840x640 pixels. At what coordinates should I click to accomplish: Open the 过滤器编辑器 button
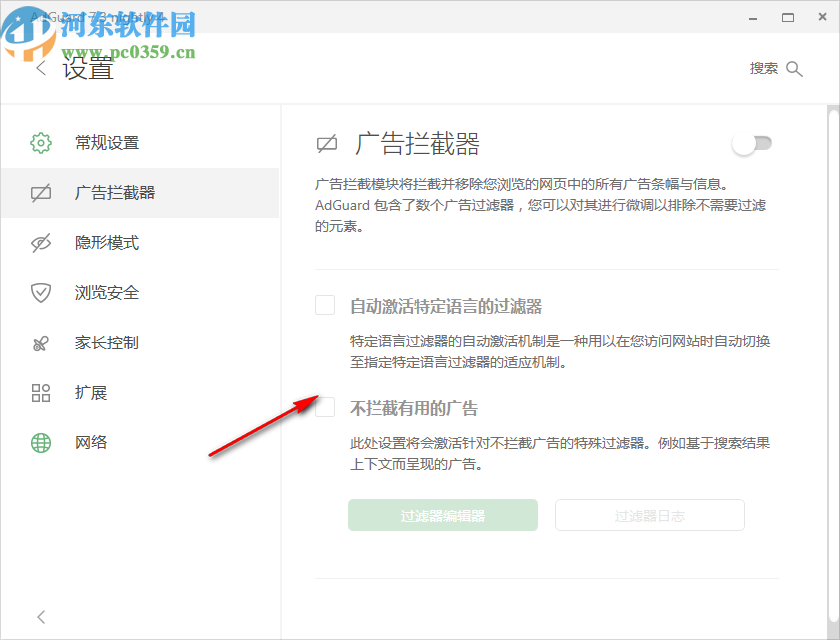tap(442, 515)
